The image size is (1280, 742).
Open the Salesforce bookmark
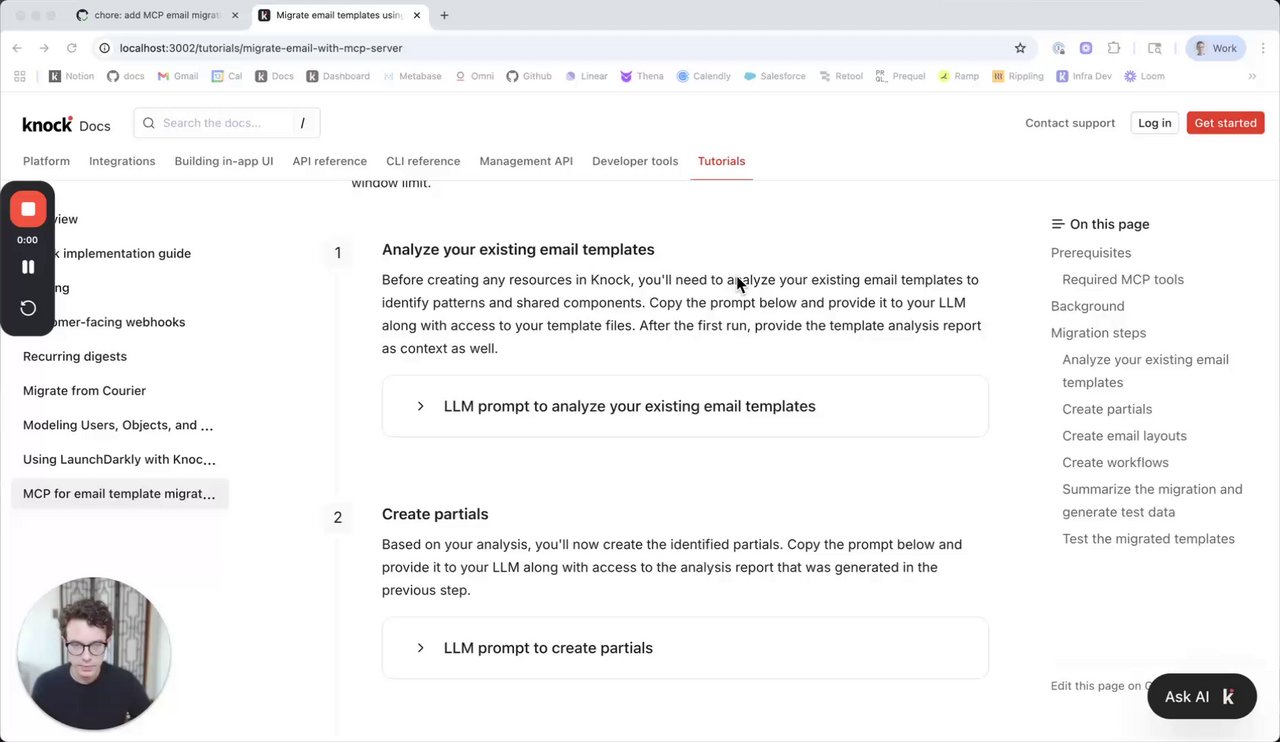[775, 76]
